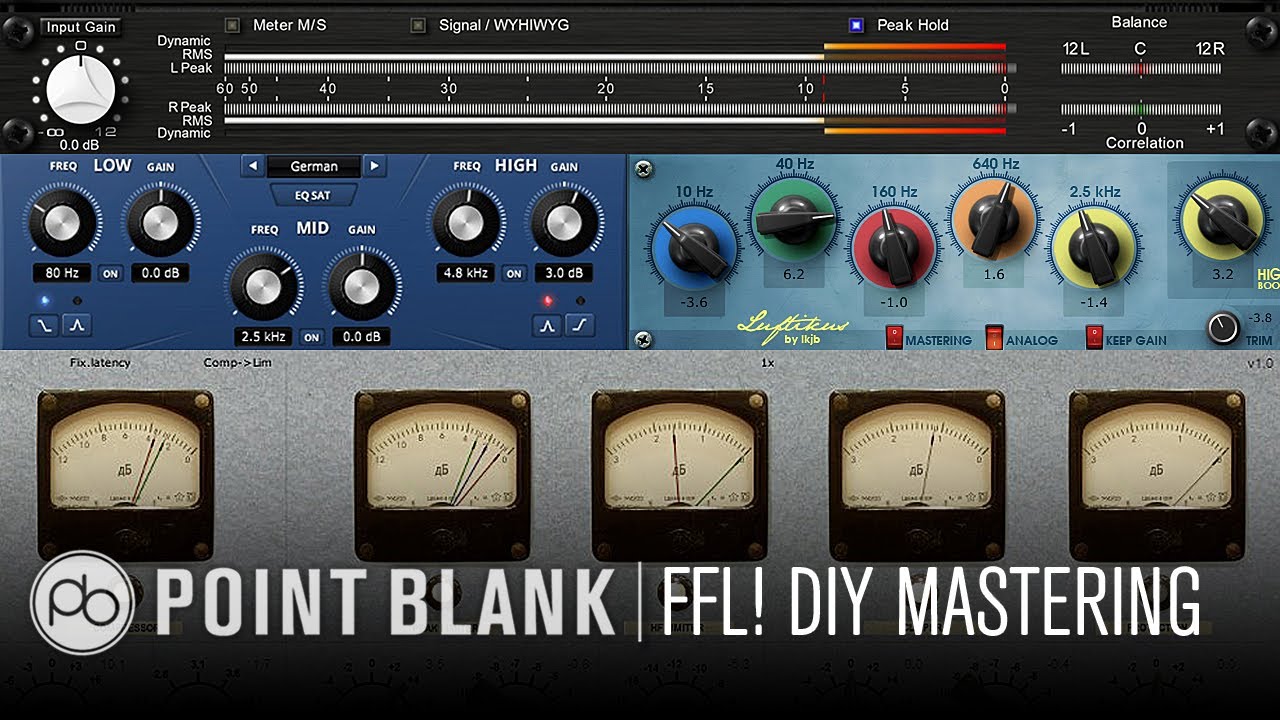Viewport: 1280px width, 720px height.
Task: Click the 0.0 dB Input Gain readout
Action: tap(80, 144)
